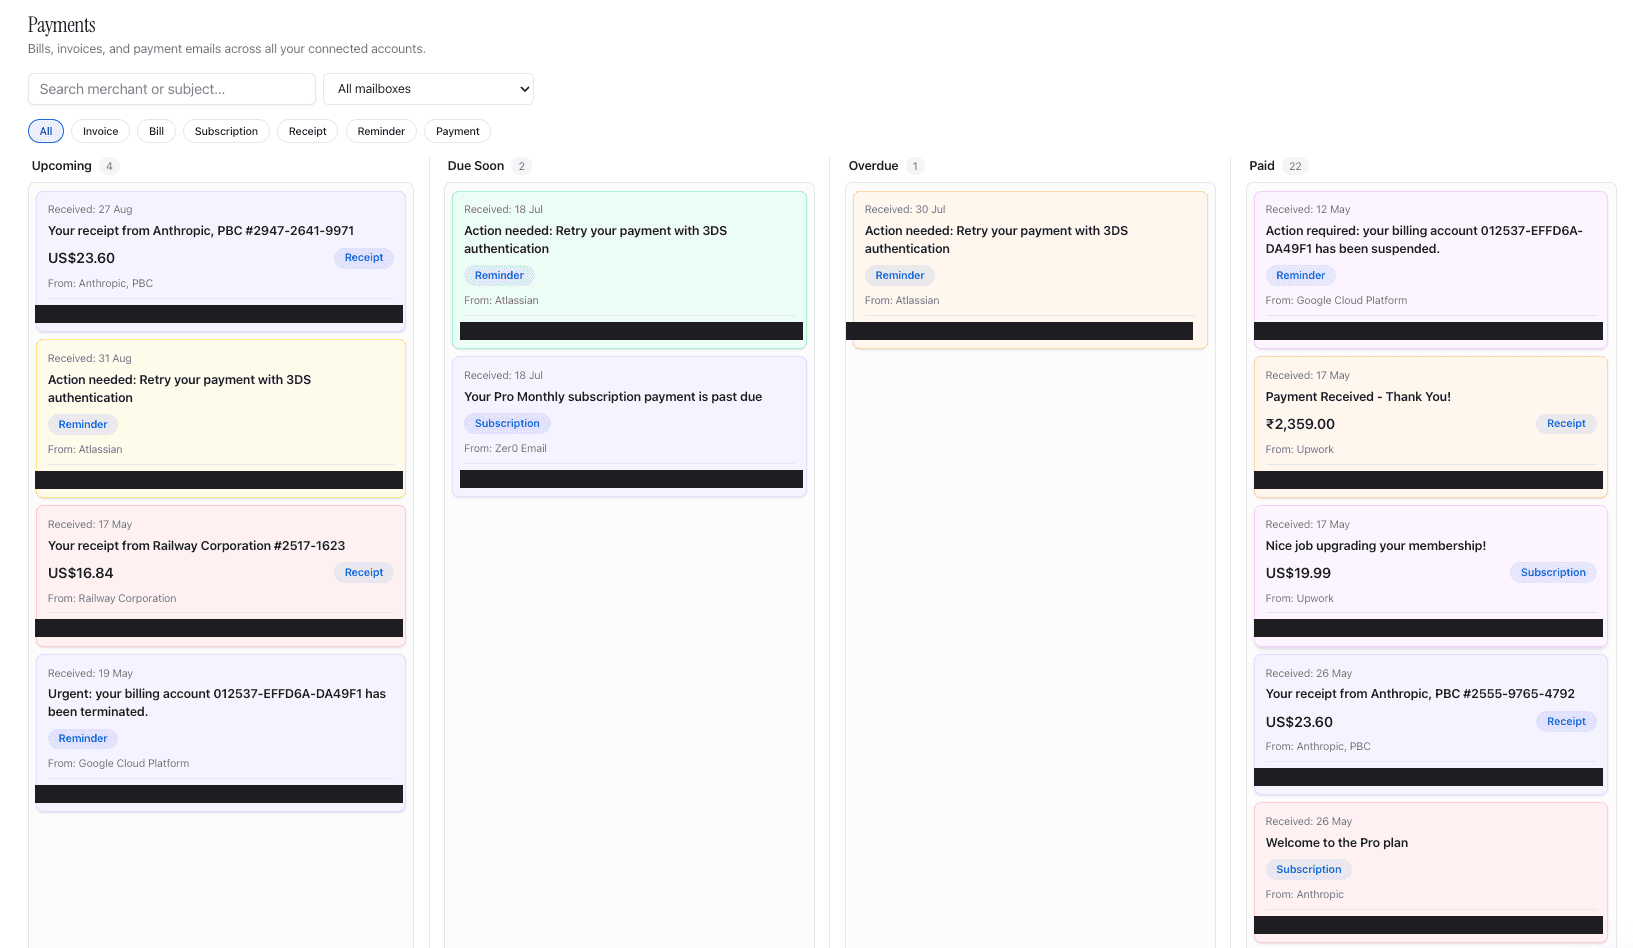Click Receipt tag on ₹2,359.00 card
This screenshot has height=948, width=1633.
click(1566, 424)
